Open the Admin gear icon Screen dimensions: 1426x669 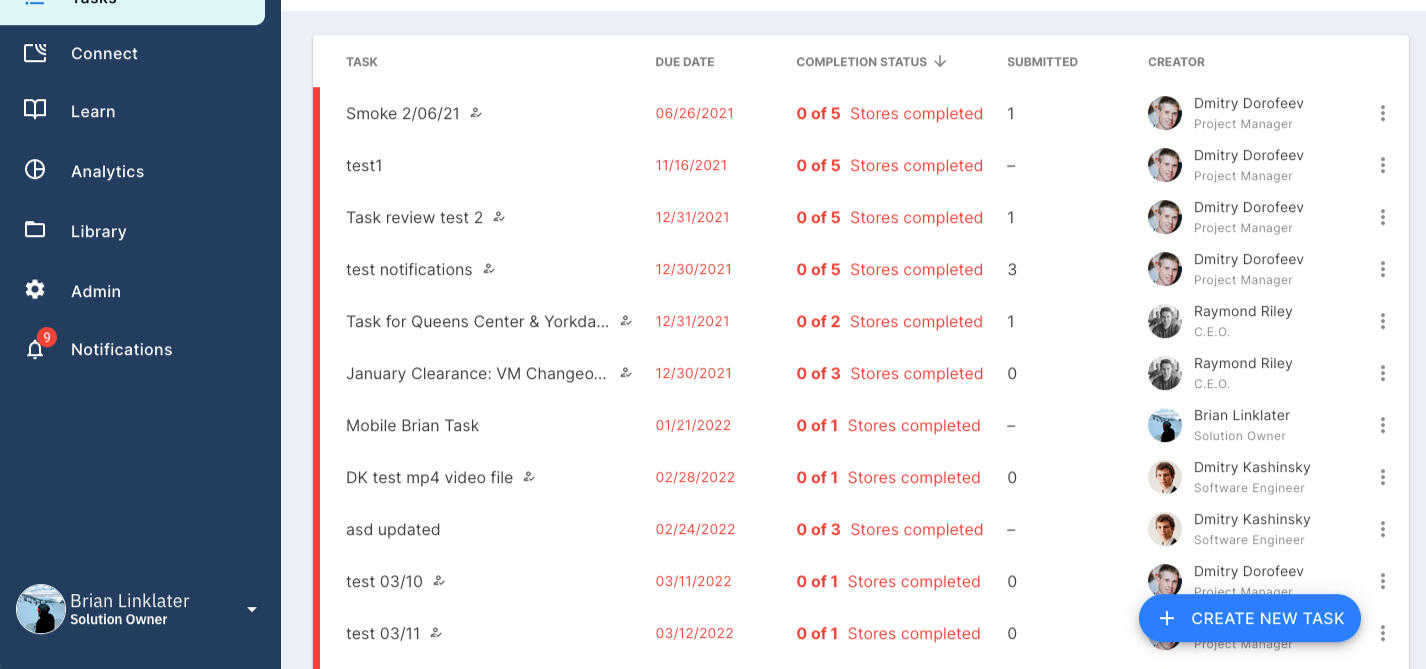click(x=35, y=290)
